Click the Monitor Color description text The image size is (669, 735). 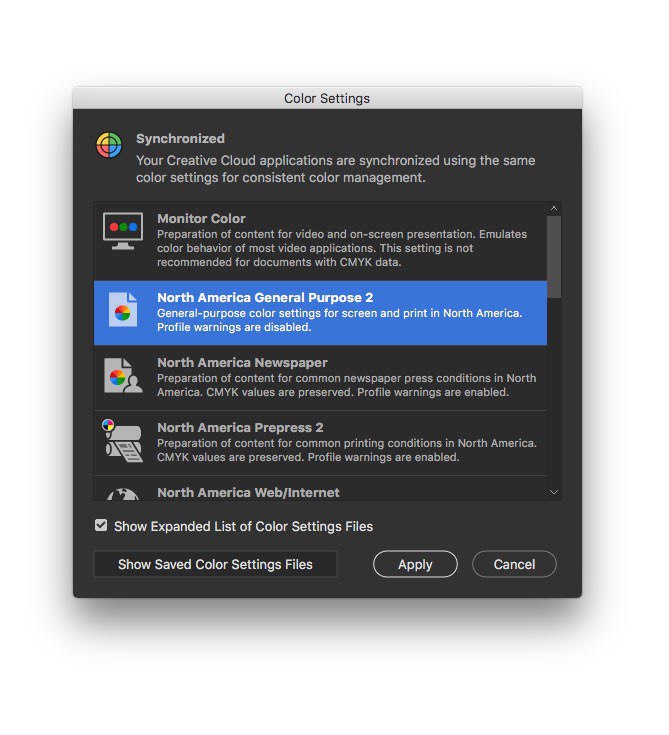(342, 248)
